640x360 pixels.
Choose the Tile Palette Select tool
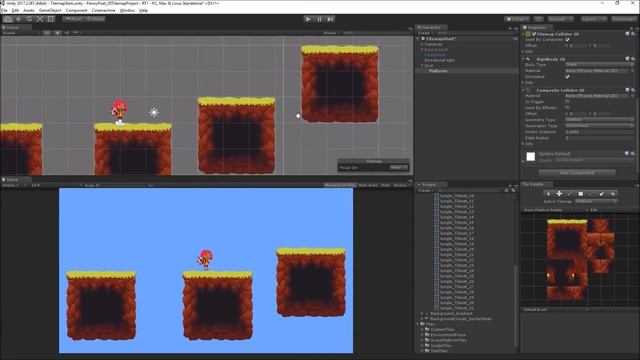tap(548, 194)
